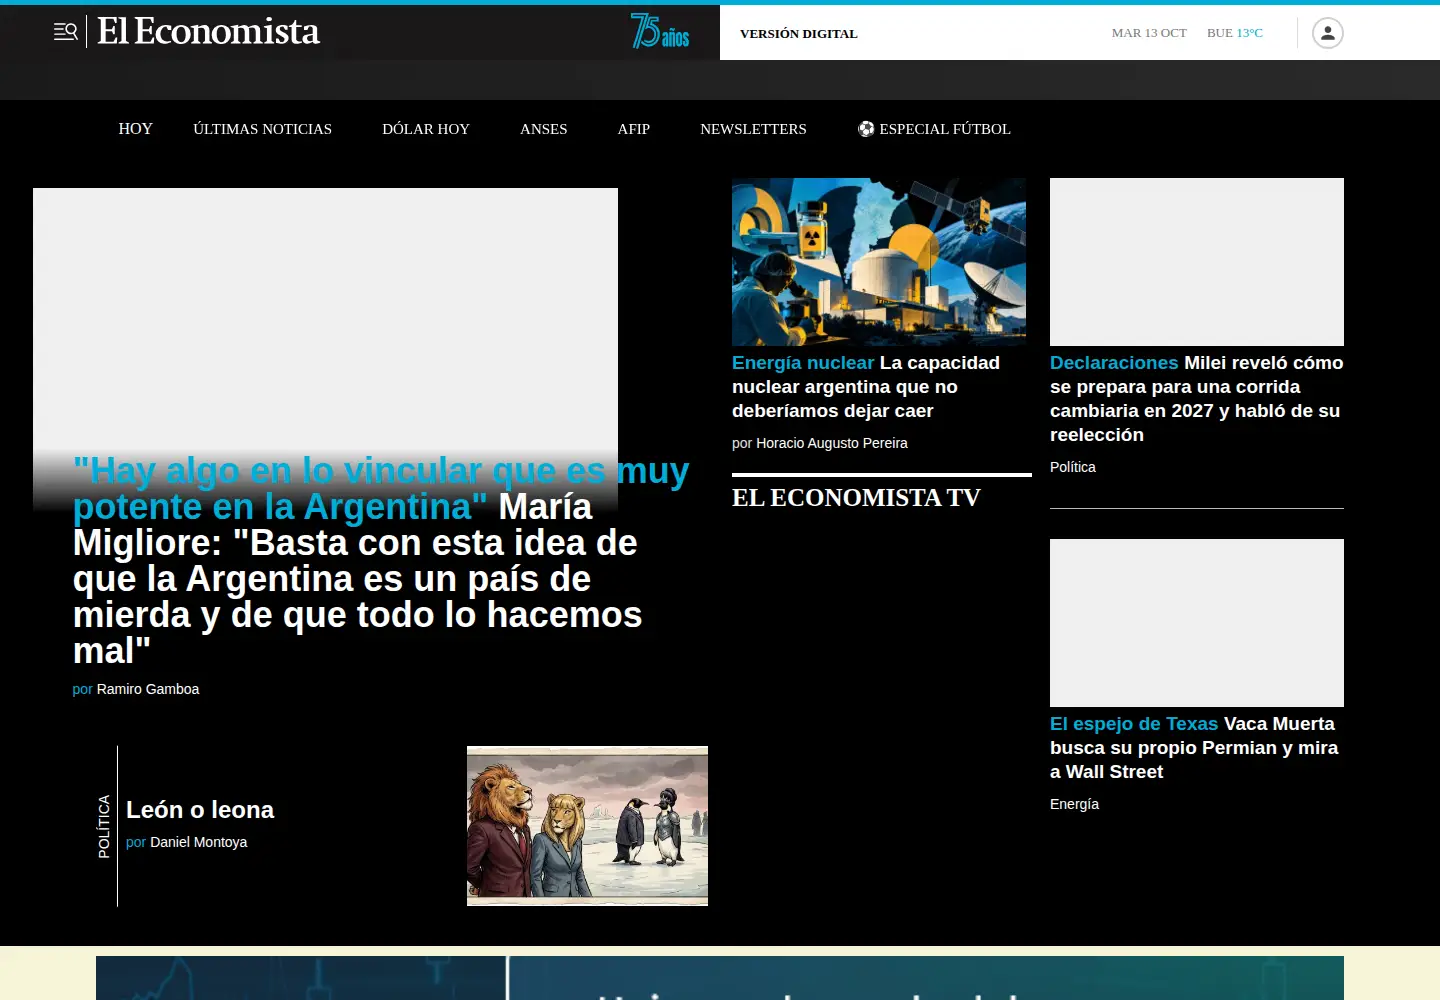Click the lion and penguins illustration
1440x1000 pixels.
pyautogui.click(x=587, y=826)
